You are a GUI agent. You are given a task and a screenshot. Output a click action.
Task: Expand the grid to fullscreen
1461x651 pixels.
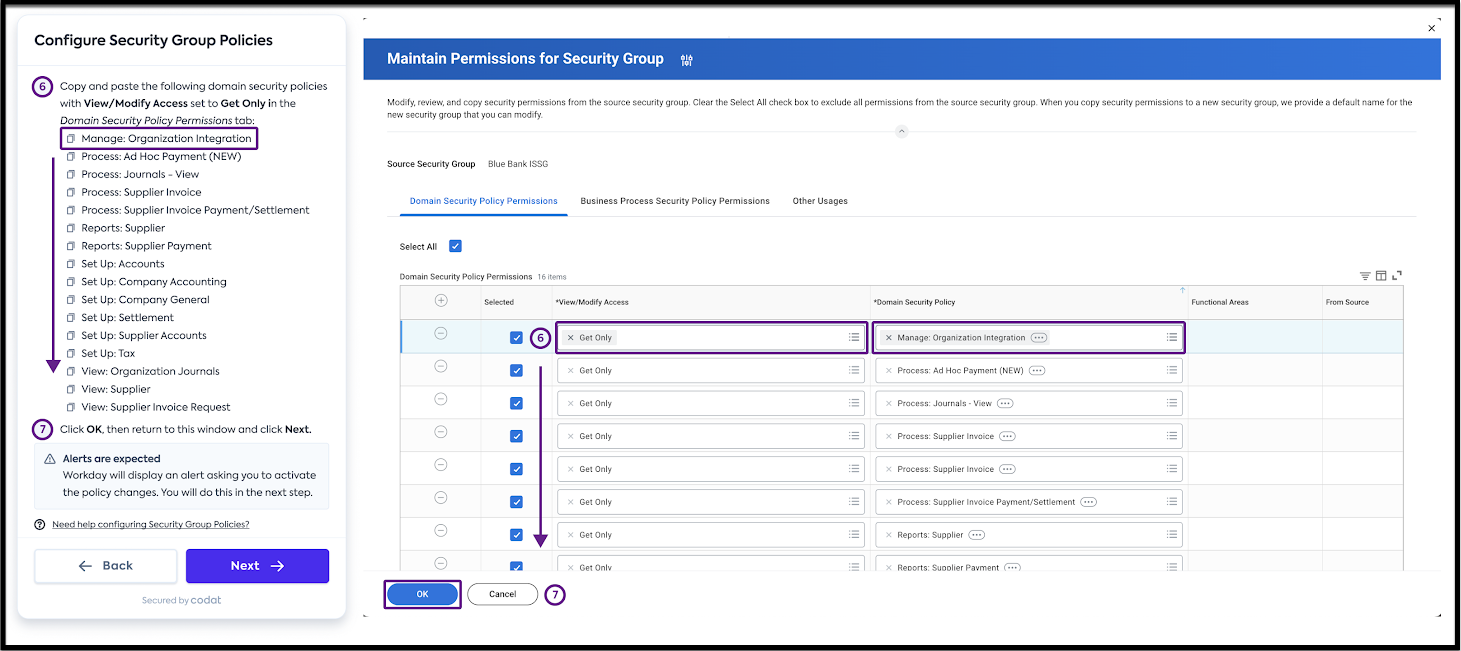1397,276
